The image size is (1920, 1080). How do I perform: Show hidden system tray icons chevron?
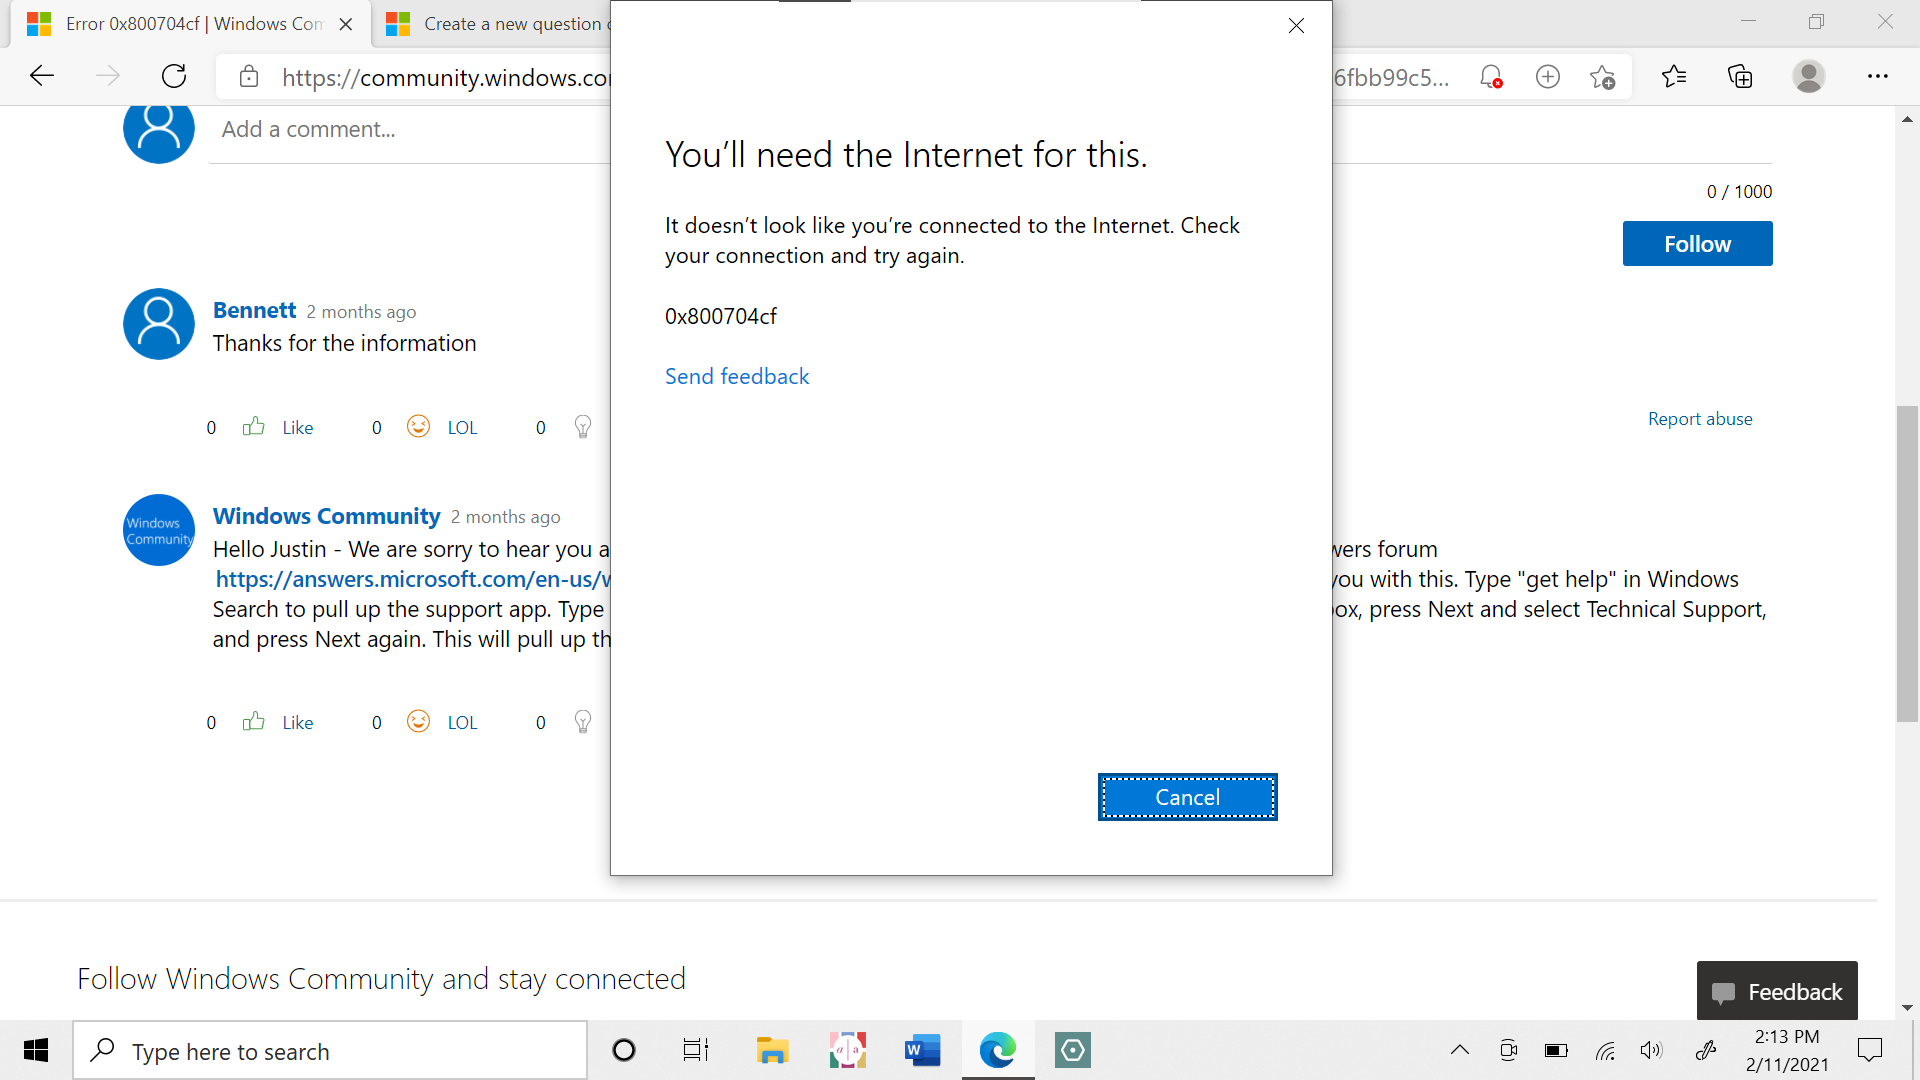(x=1459, y=1050)
